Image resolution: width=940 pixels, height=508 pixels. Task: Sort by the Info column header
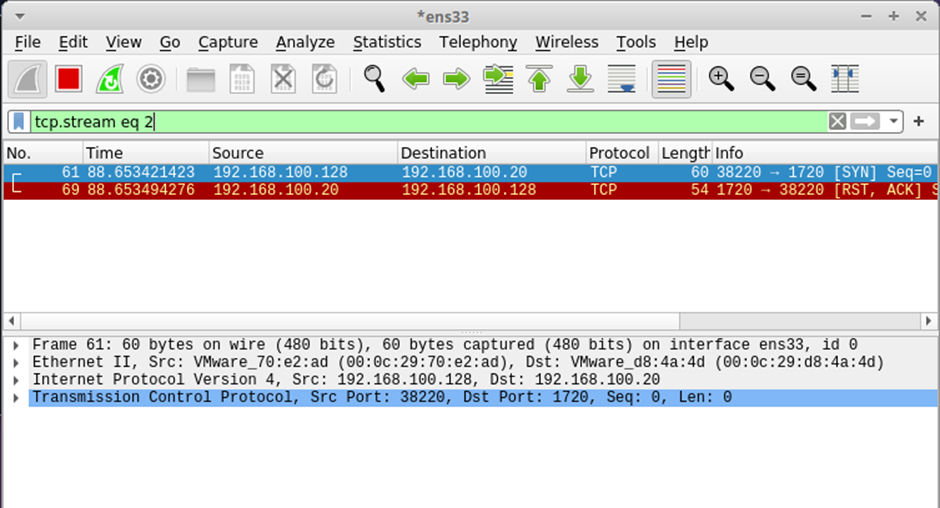click(825, 153)
